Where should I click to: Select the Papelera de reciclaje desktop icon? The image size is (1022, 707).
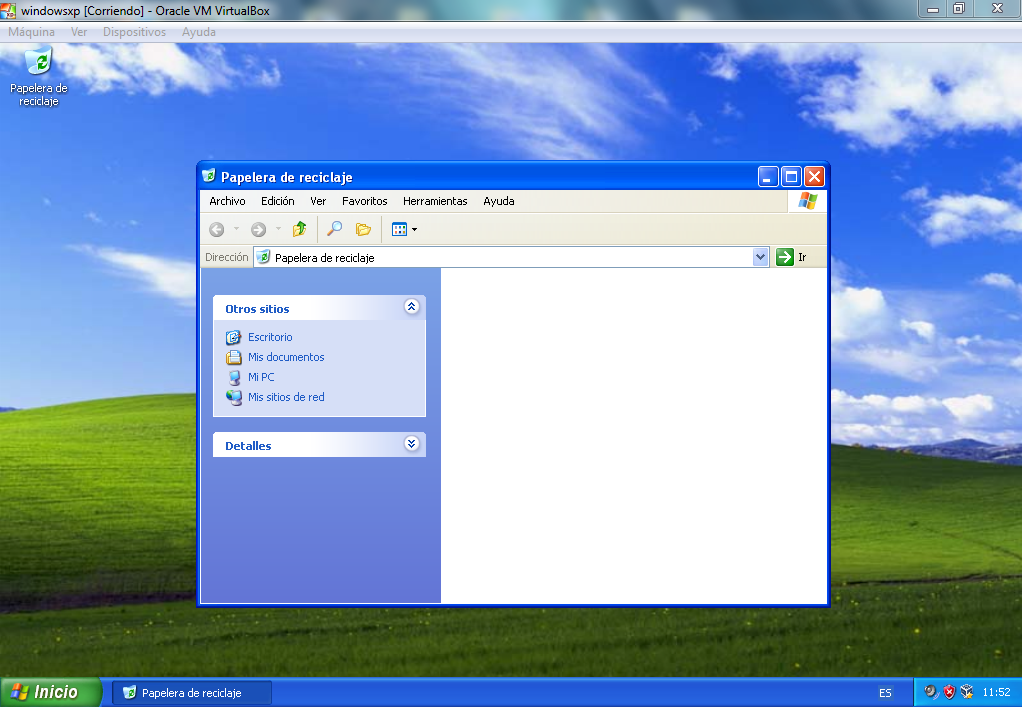38,77
